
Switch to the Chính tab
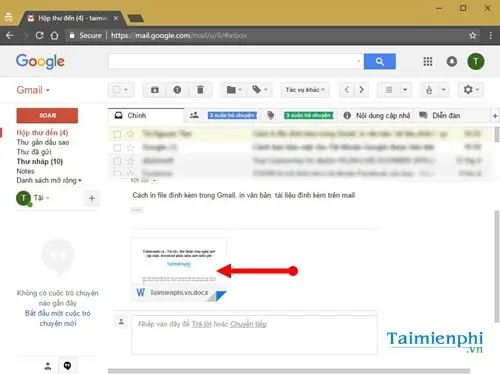point(146,116)
